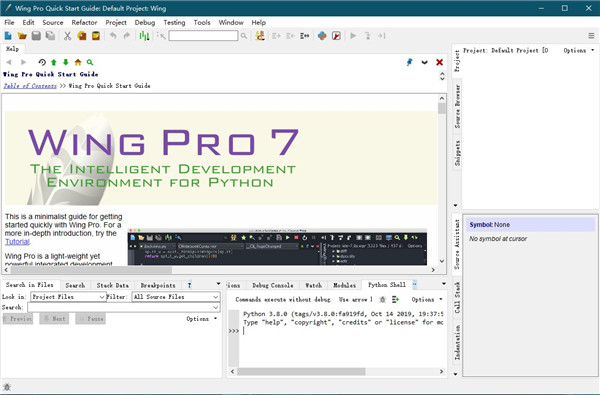Open the PDF documentation icon
600x395 pixels.
(x=336, y=36)
